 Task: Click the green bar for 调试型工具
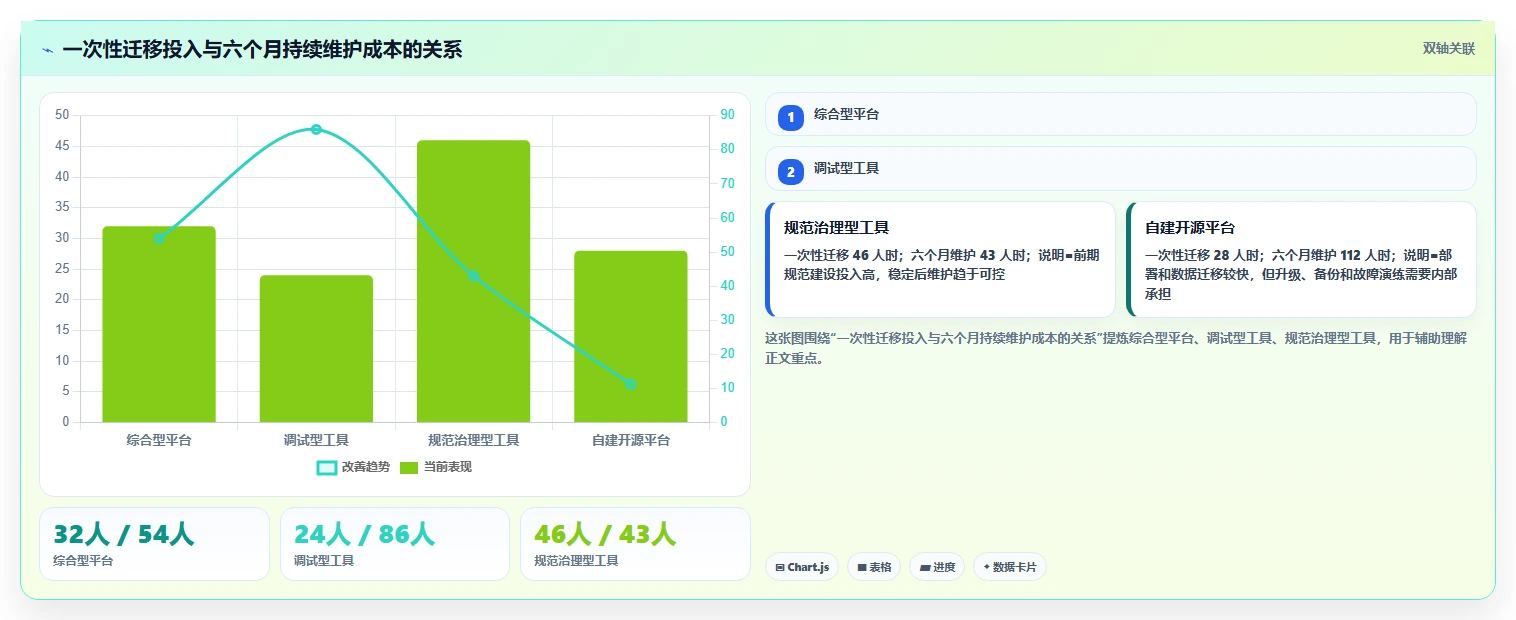click(316, 349)
